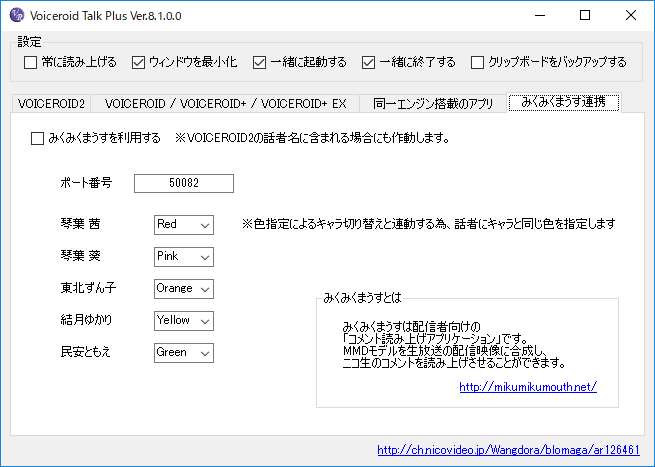Open the ch.nicovideo.jp Wangdora blomaga link
This screenshot has height=467, width=655.
coord(508,450)
